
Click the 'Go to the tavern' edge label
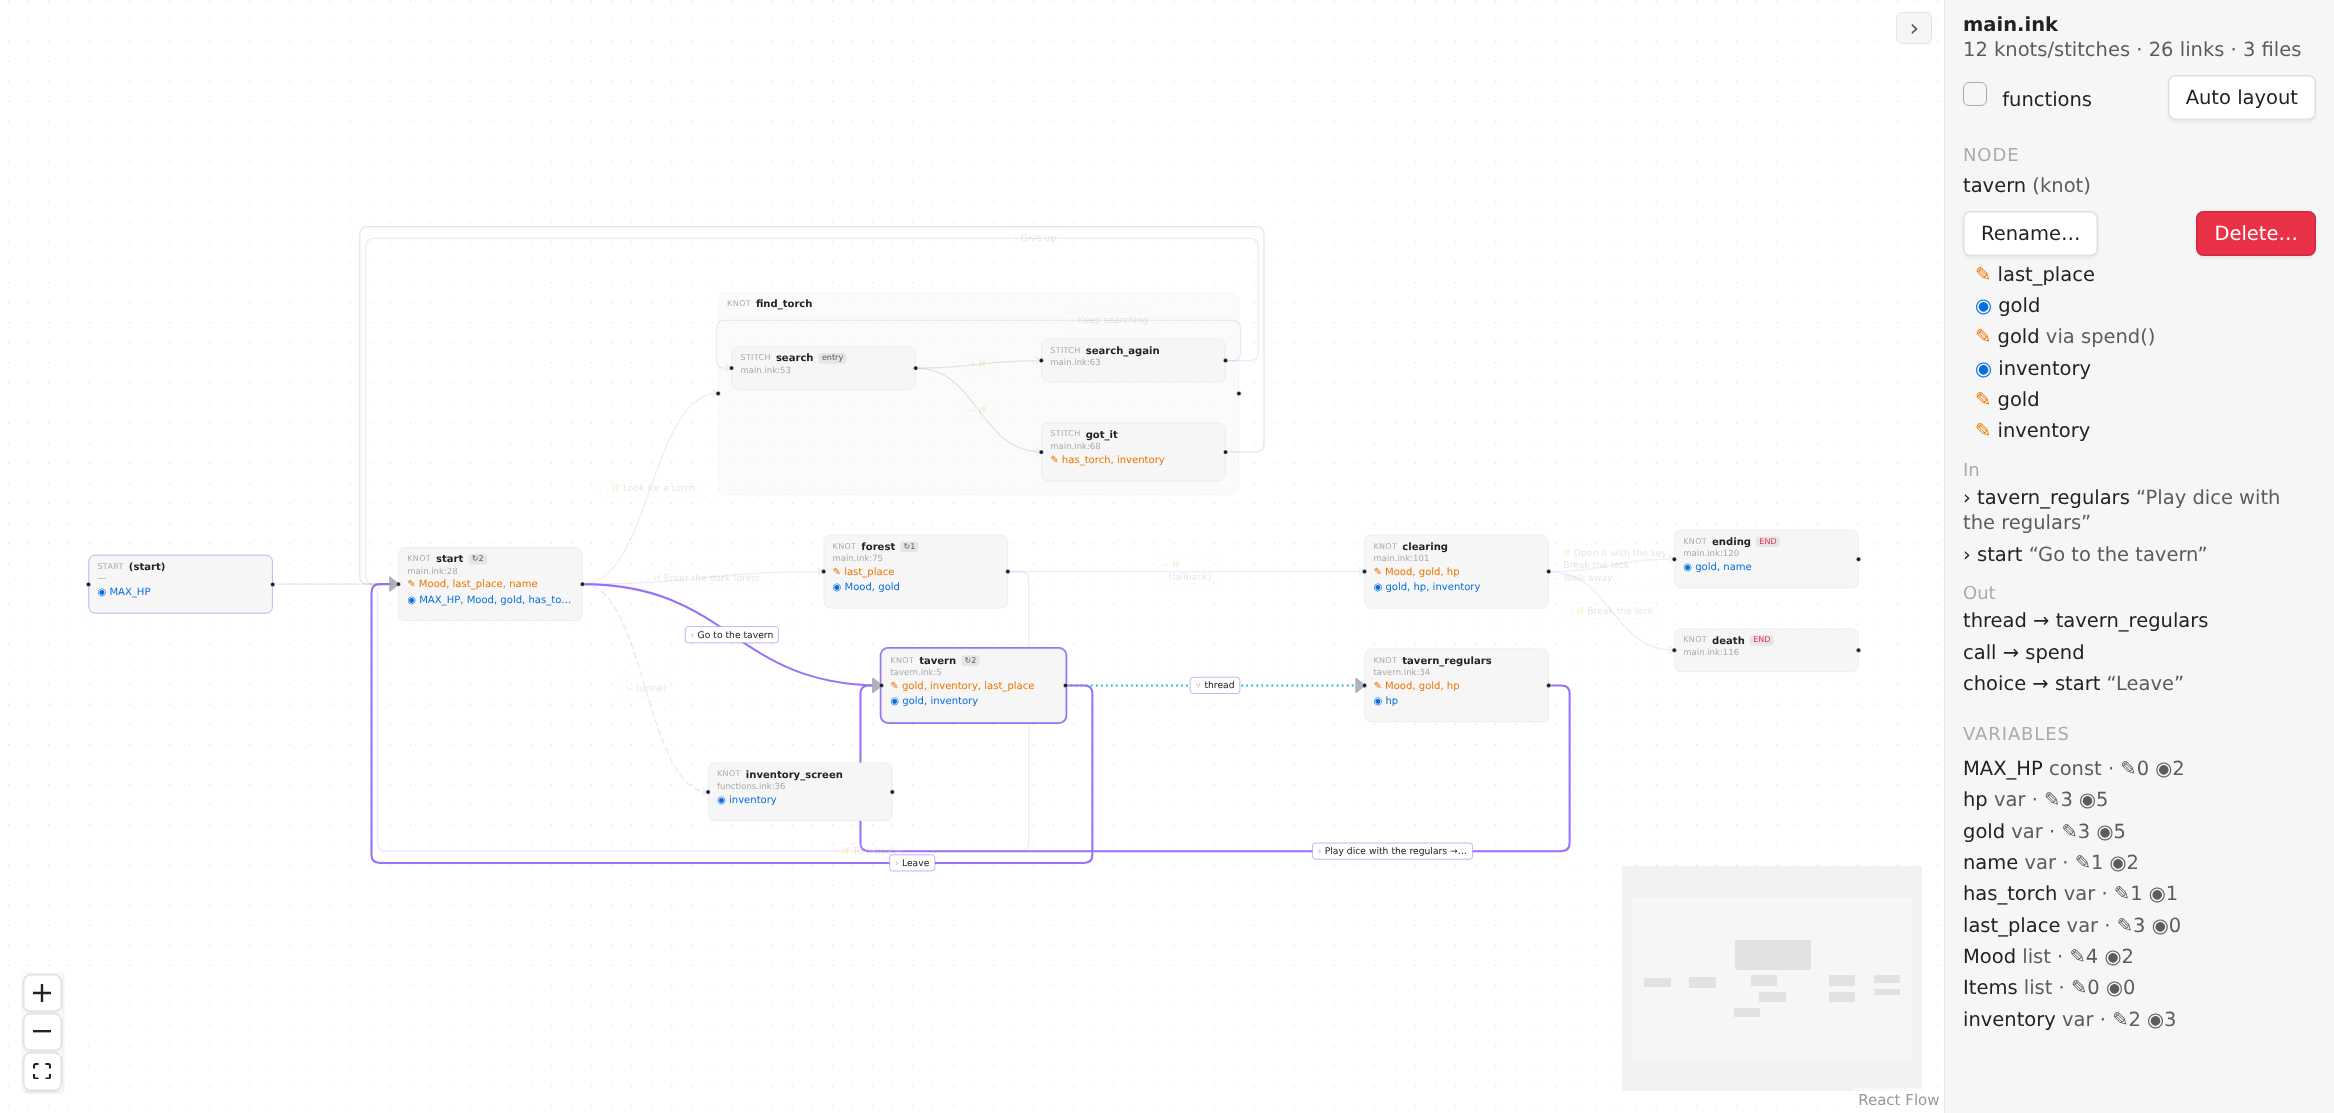(x=732, y=635)
